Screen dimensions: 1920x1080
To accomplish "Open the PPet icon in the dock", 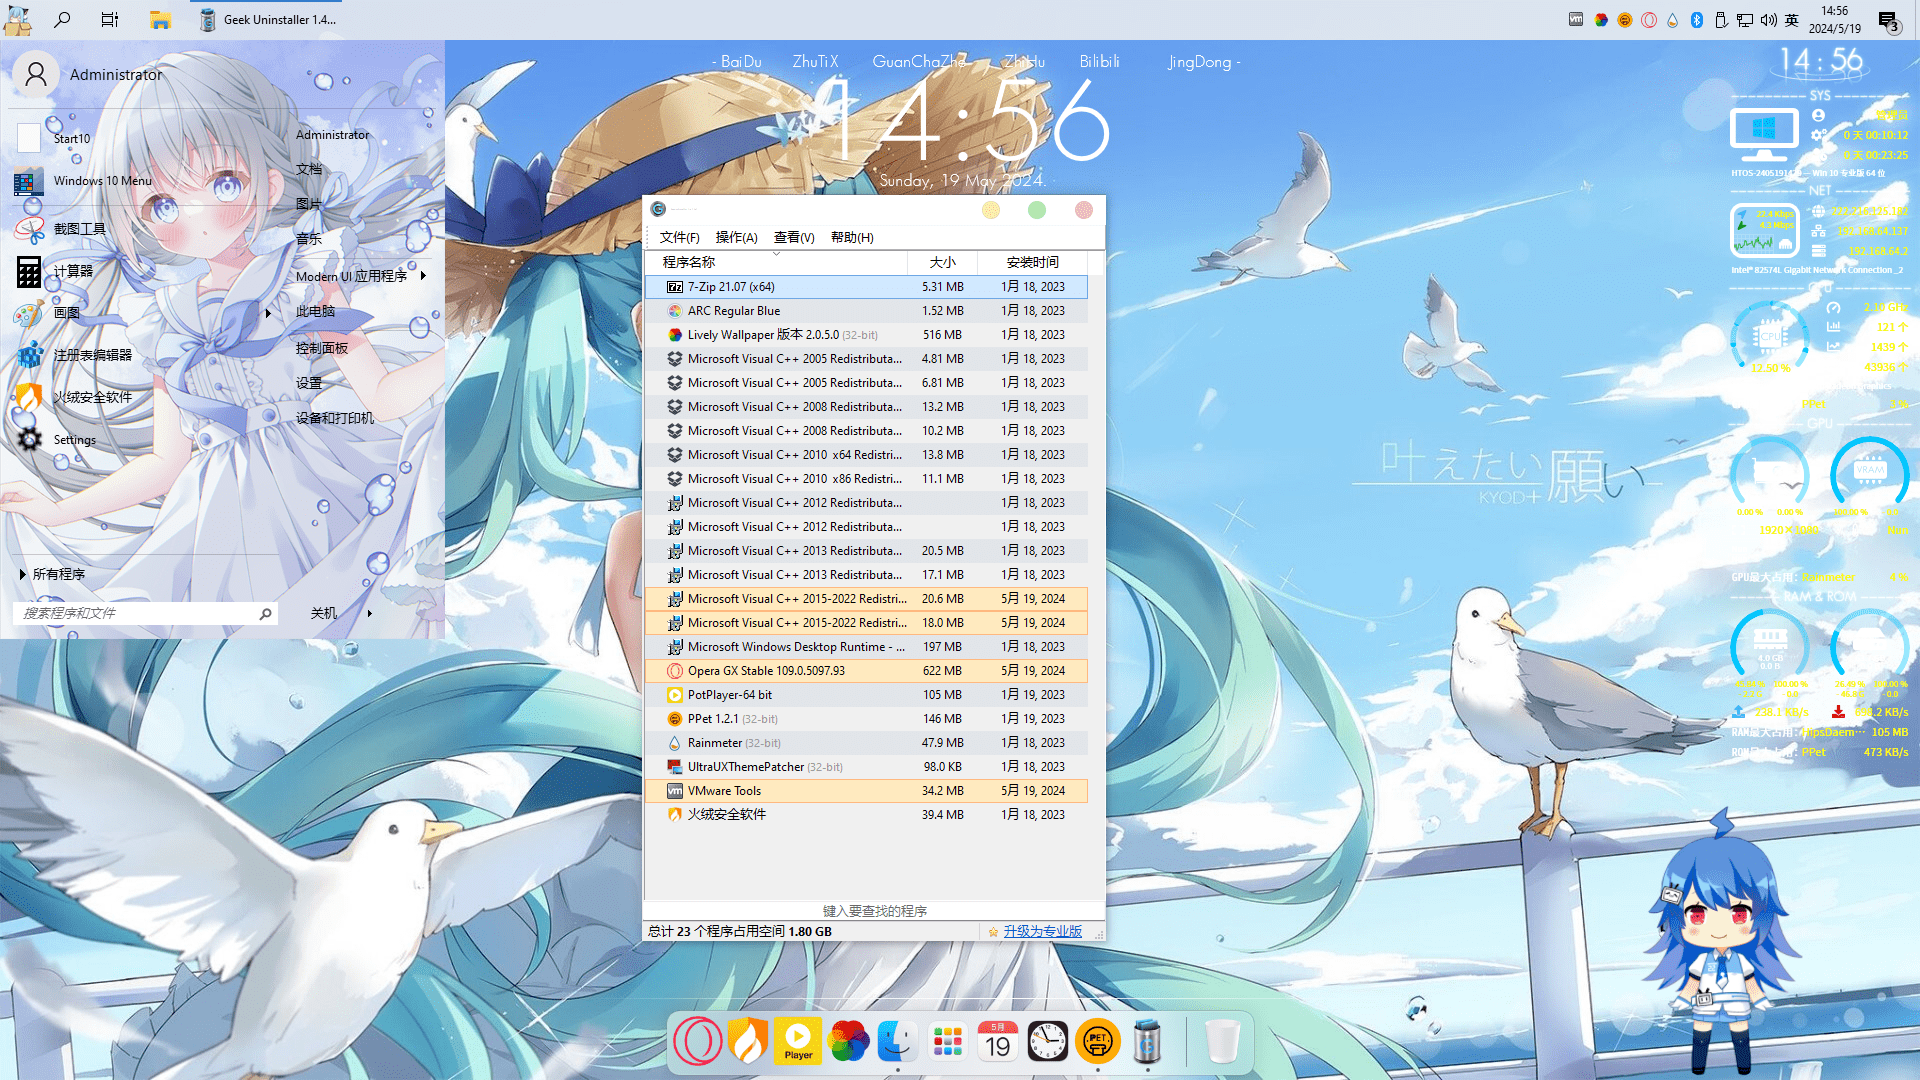I will point(1097,1041).
